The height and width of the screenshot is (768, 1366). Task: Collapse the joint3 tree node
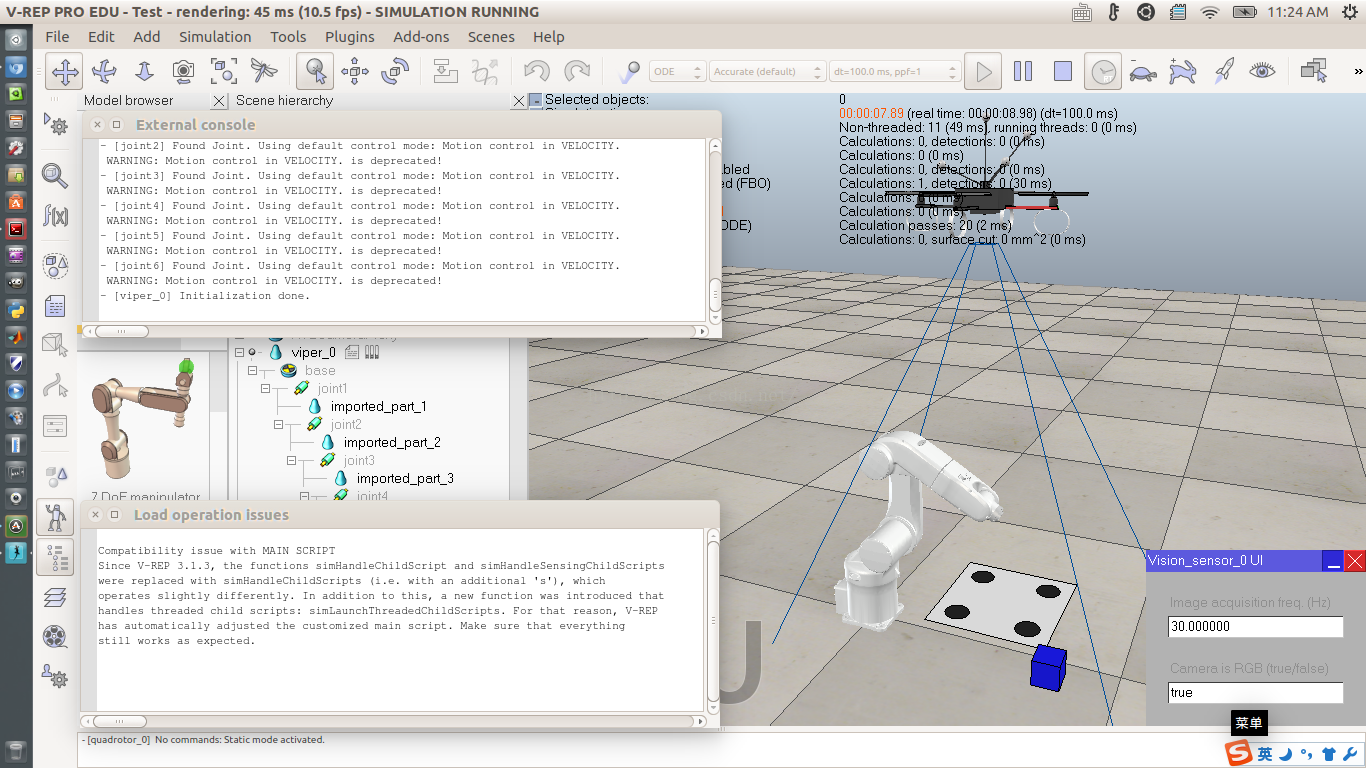(292, 460)
